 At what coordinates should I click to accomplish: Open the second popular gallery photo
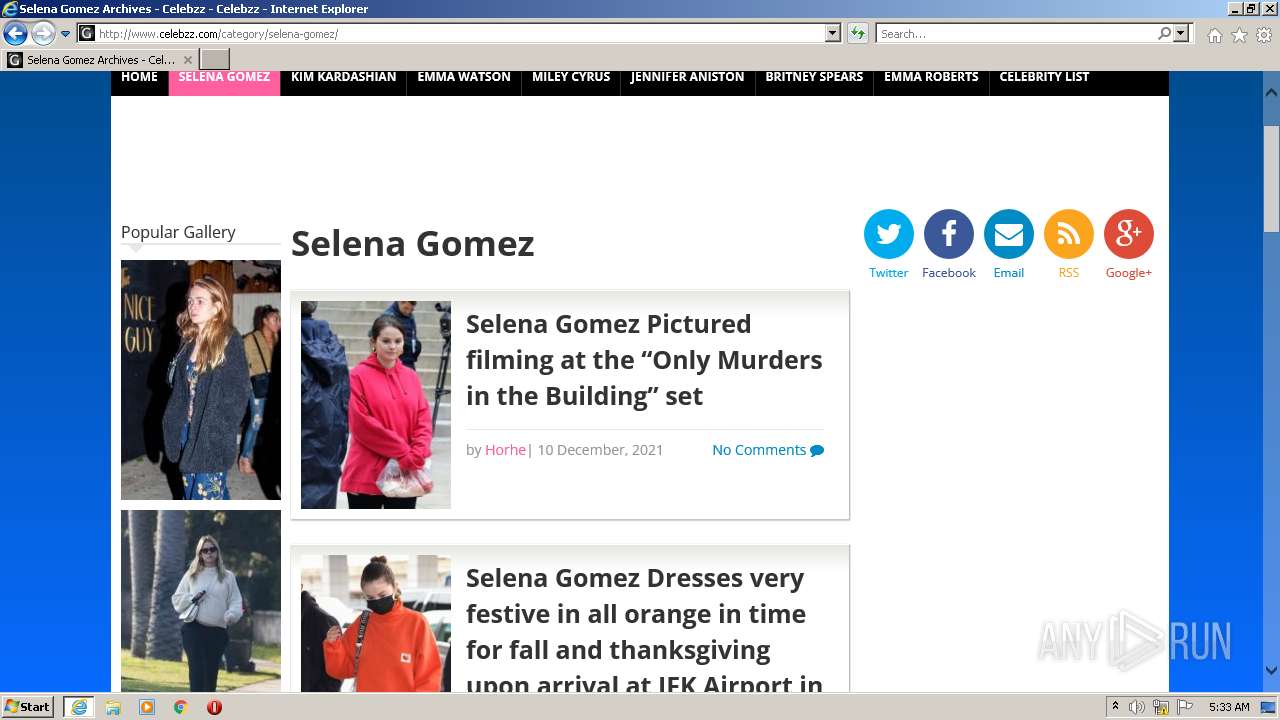tap(201, 601)
